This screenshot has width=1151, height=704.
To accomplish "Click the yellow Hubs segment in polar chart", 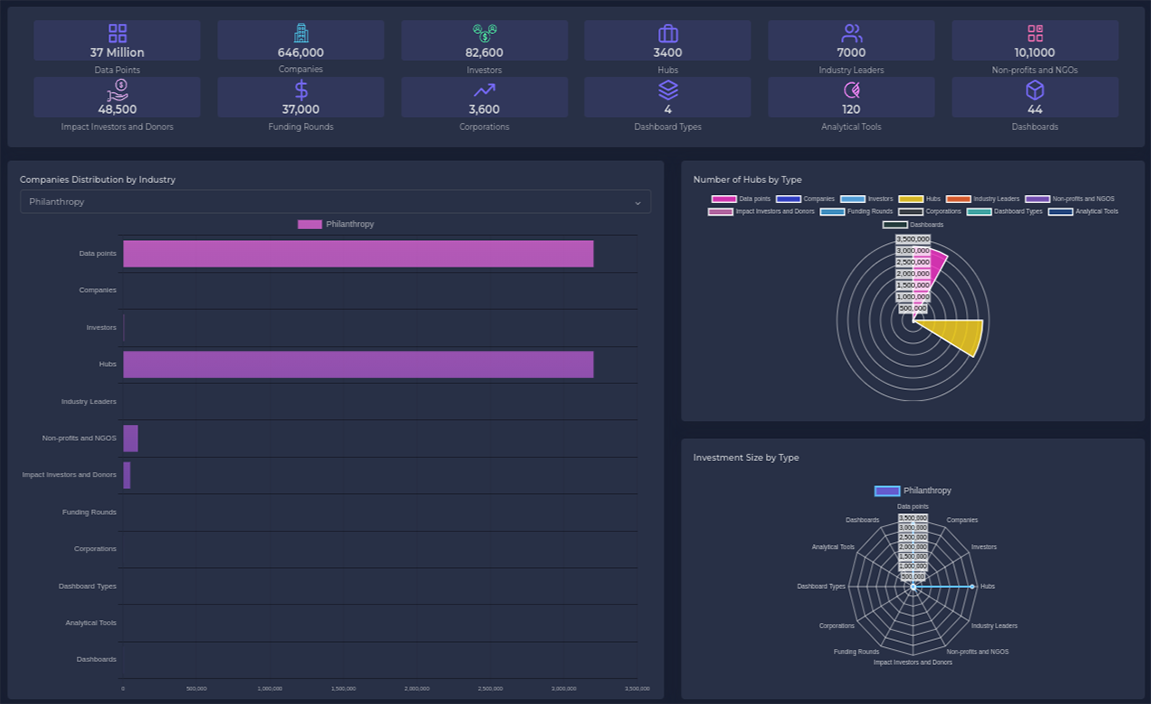I will tap(957, 336).
